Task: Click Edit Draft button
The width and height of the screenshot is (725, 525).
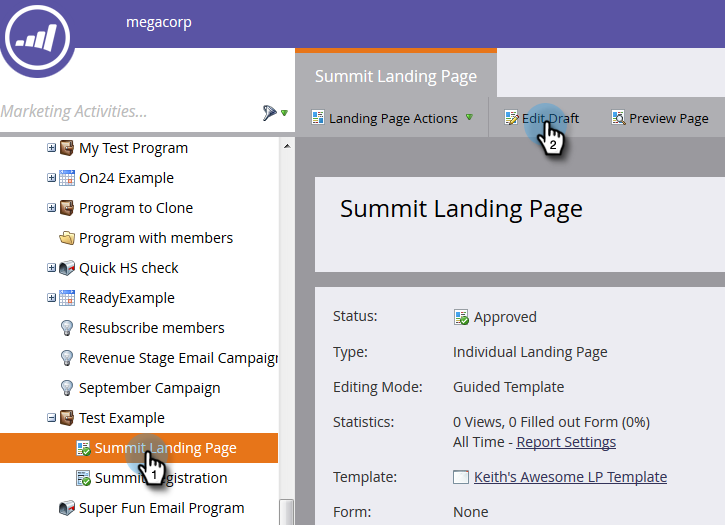Action: pos(541,118)
